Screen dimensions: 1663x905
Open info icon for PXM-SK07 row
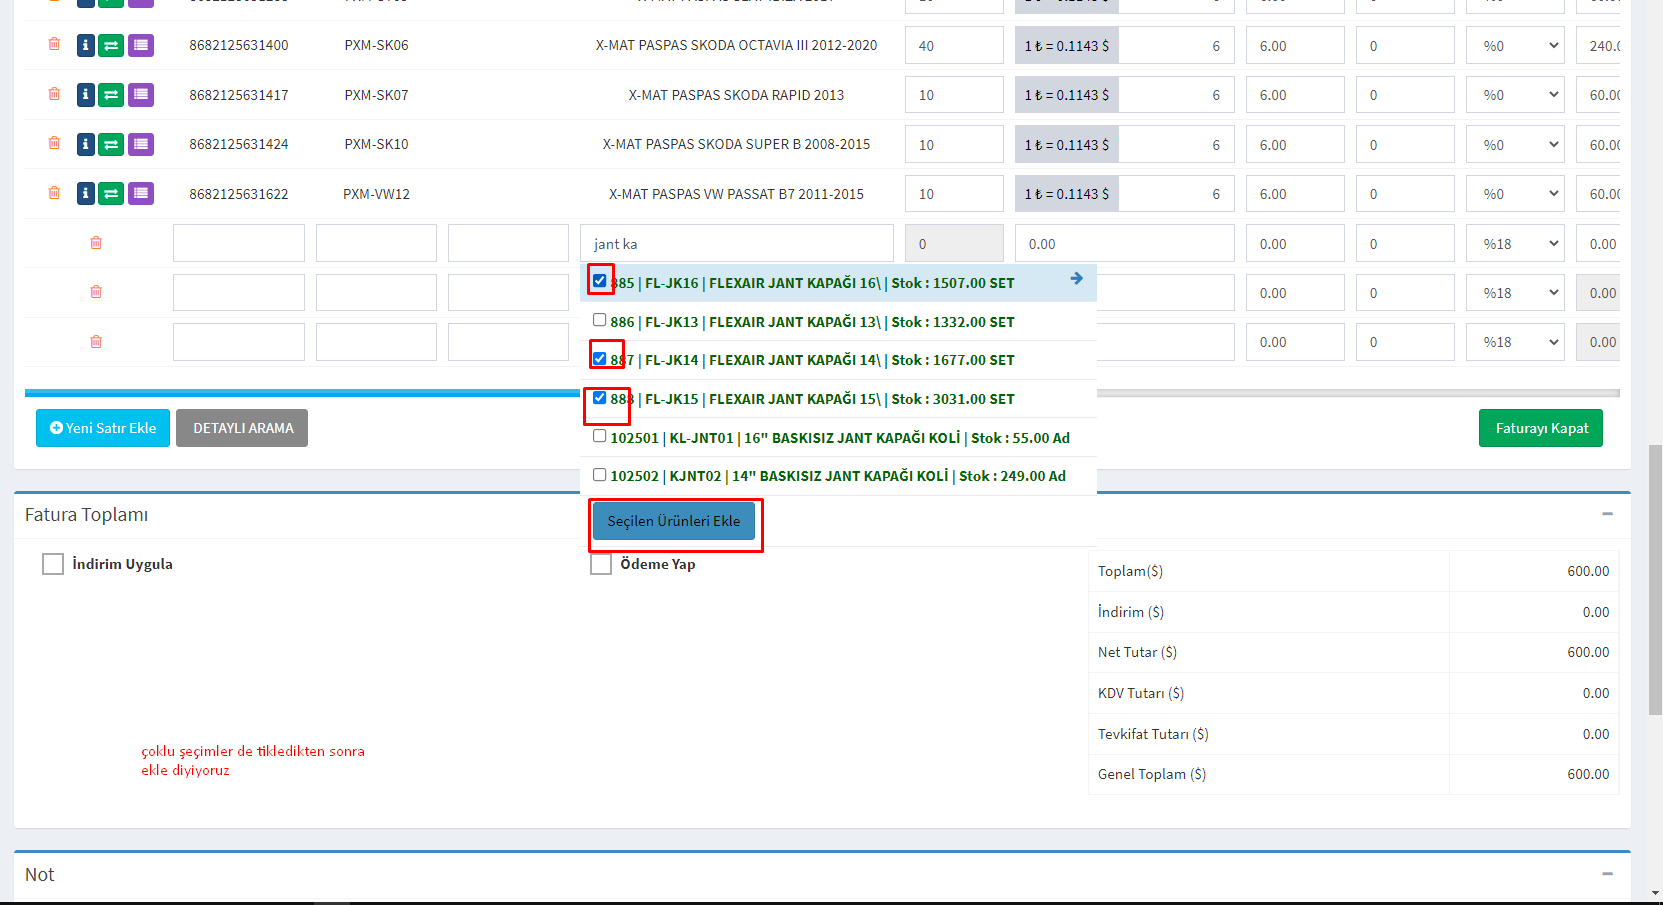click(86, 95)
